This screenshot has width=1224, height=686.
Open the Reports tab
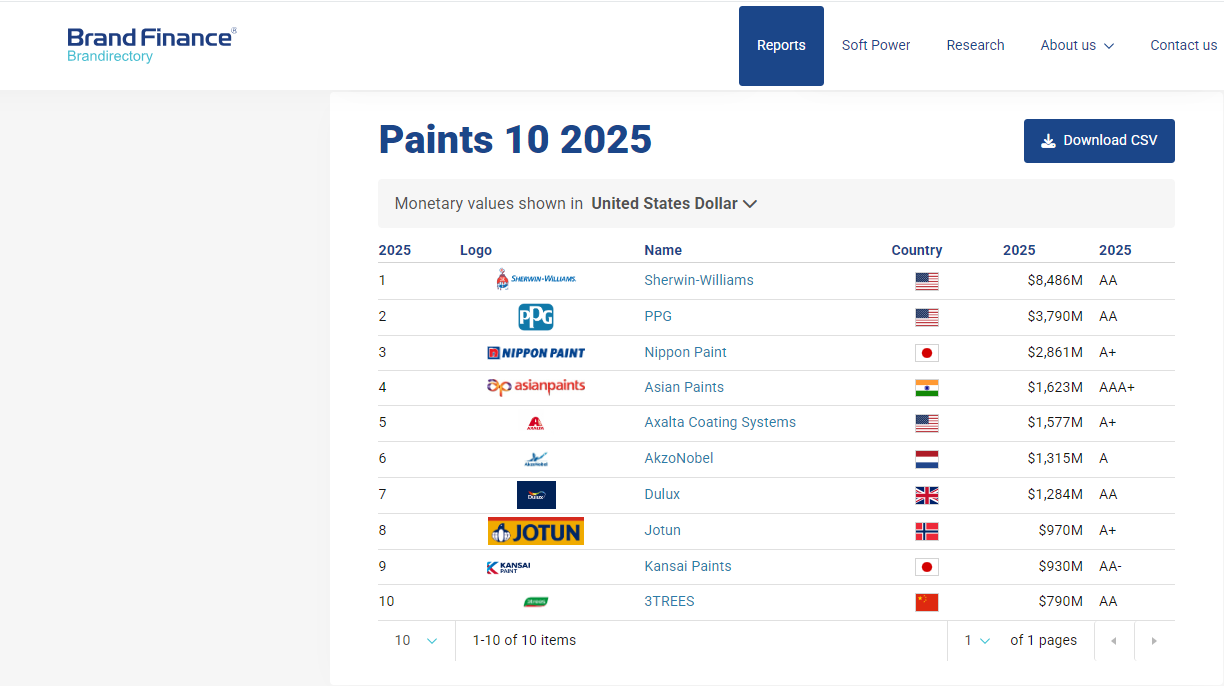(x=781, y=46)
